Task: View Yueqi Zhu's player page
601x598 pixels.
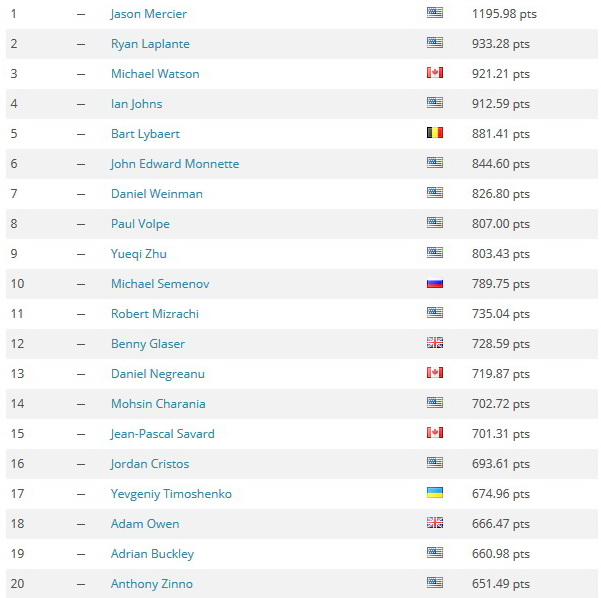Action: [x=139, y=254]
